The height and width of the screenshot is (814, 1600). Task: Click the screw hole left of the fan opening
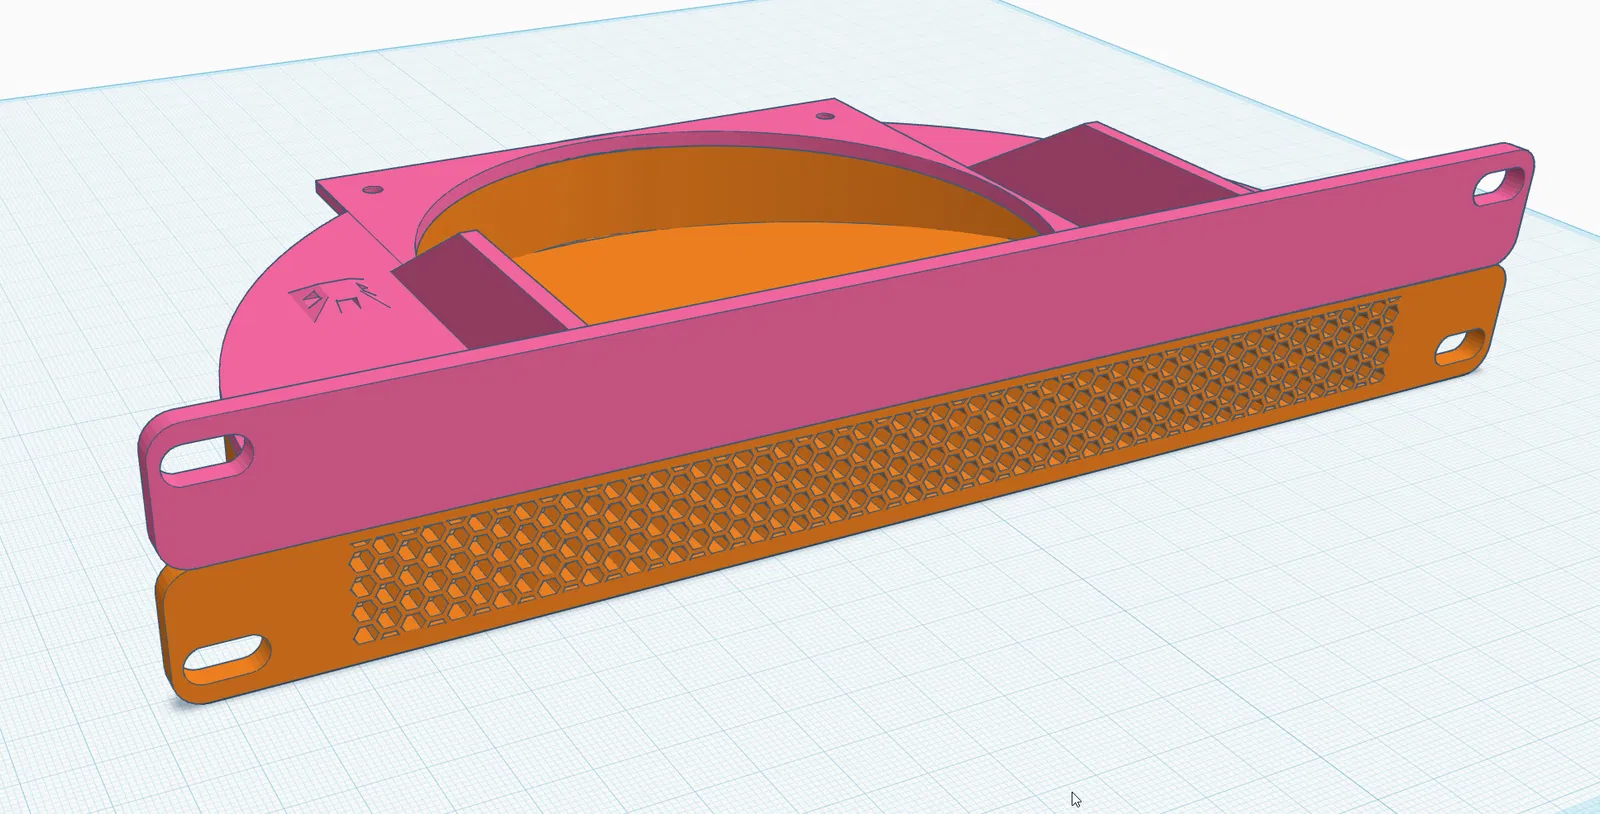tap(374, 188)
